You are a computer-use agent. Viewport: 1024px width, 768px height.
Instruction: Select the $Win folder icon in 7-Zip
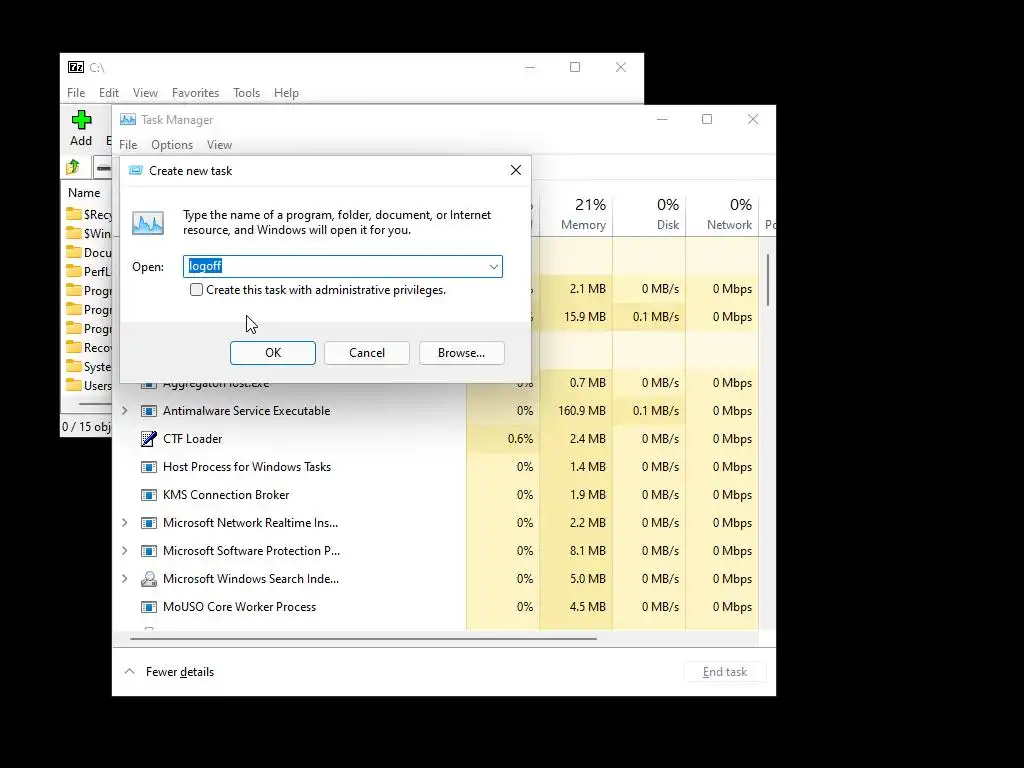74,233
